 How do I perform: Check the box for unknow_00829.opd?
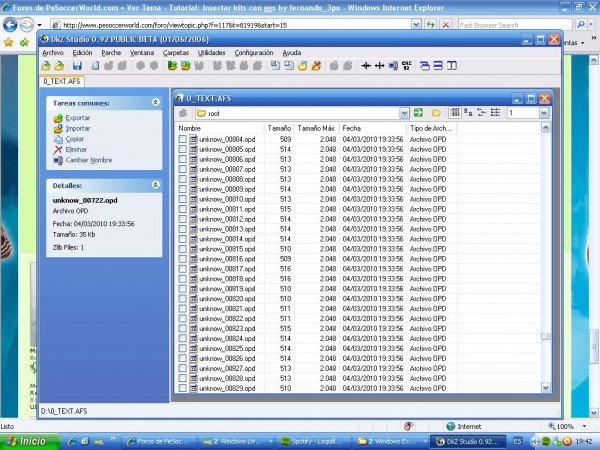tap(183, 388)
